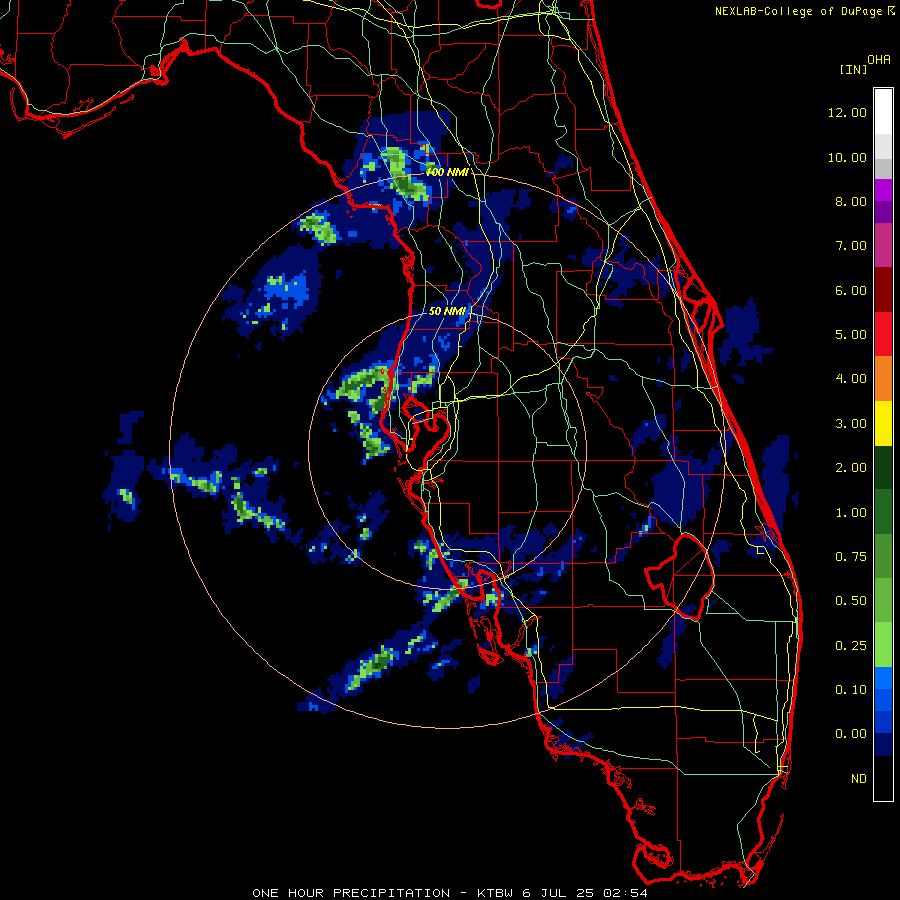Click the 8.00 legend value
Image resolution: width=900 pixels, height=900 pixels.
[x=851, y=201]
